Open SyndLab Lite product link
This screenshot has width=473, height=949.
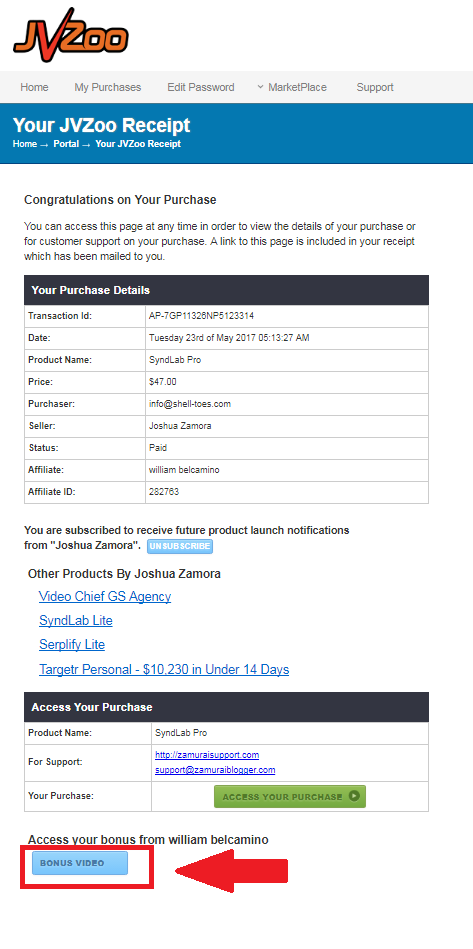tap(76, 620)
